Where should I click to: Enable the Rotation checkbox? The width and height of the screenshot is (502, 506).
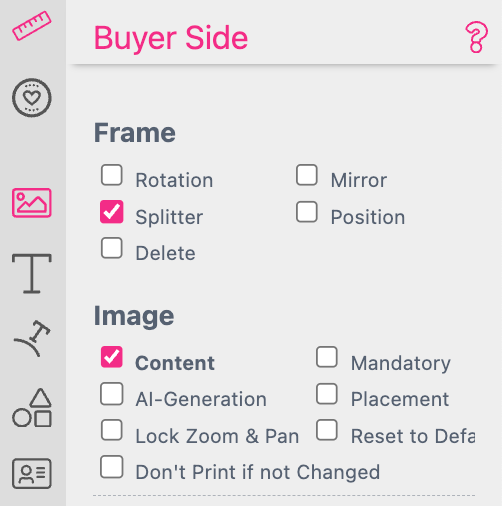112,175
